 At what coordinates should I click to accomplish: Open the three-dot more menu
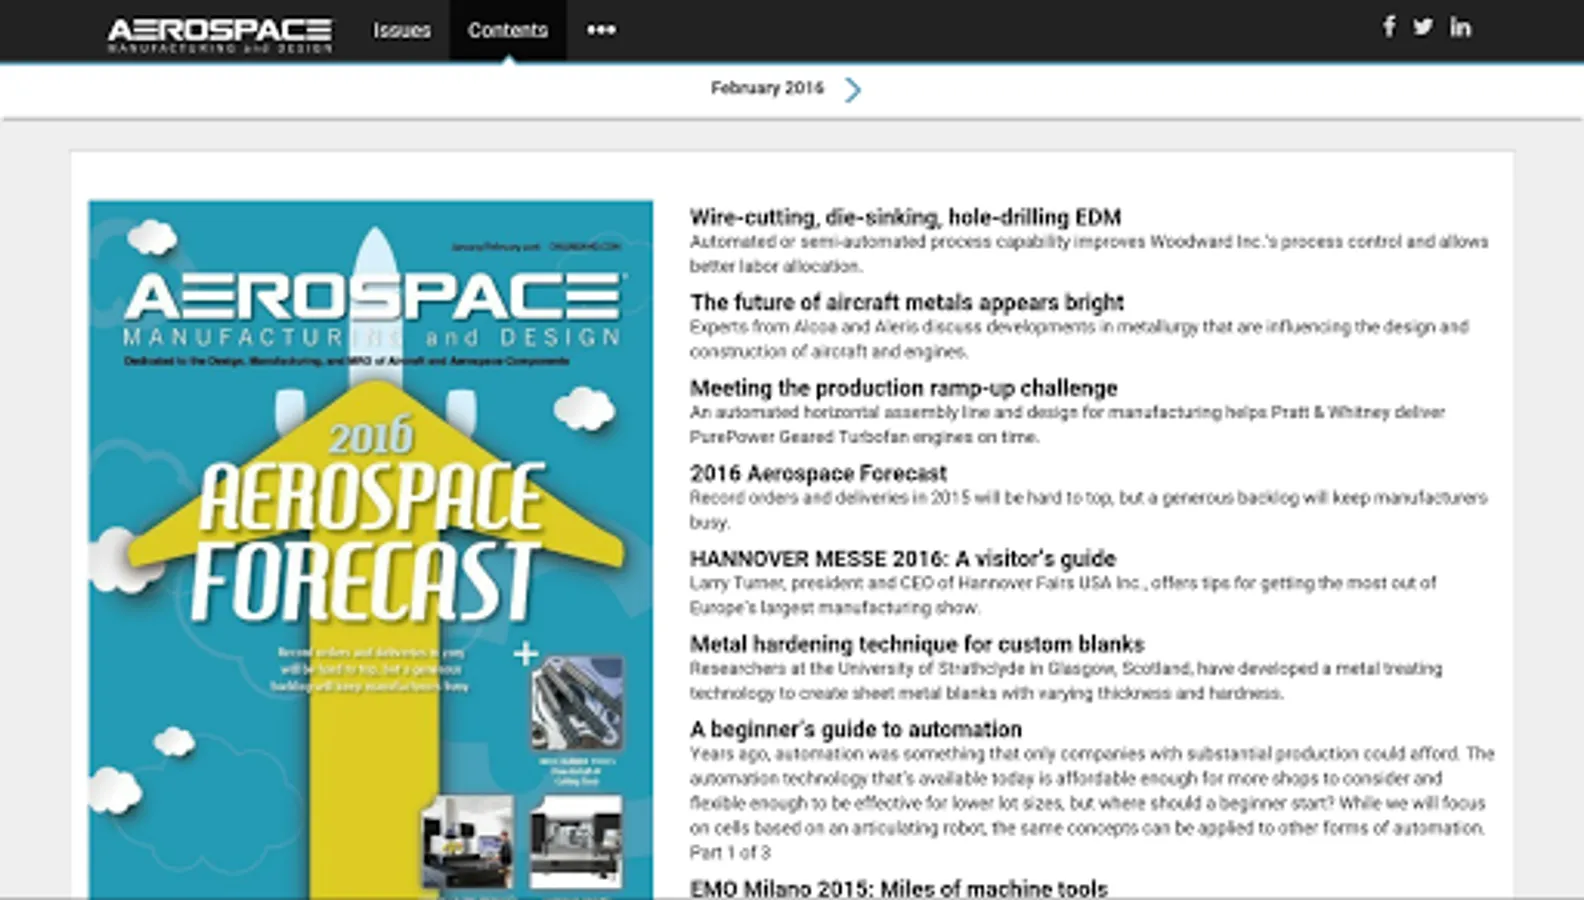601,30
